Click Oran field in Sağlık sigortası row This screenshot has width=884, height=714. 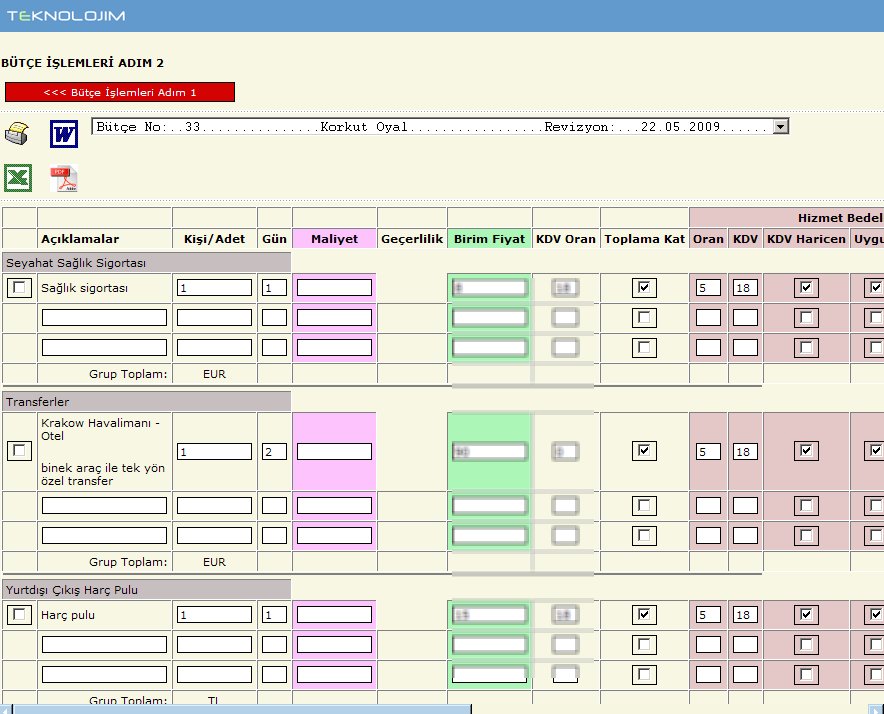point(708,288)
